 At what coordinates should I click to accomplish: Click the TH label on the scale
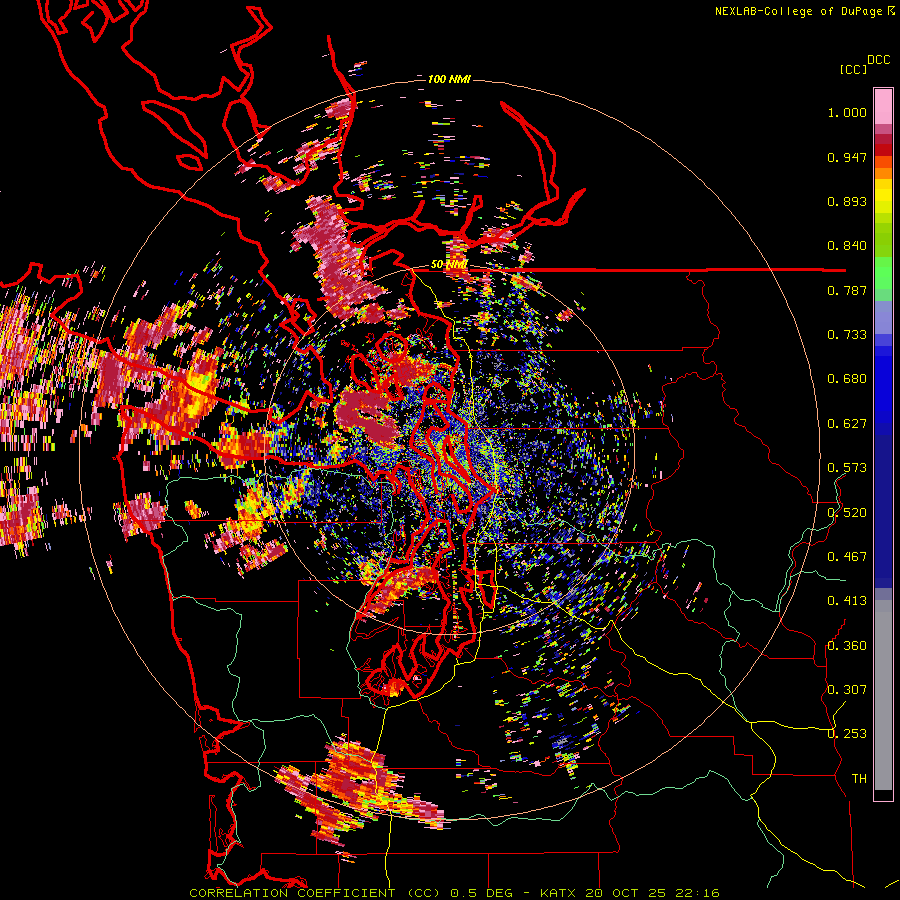[859, 778]
